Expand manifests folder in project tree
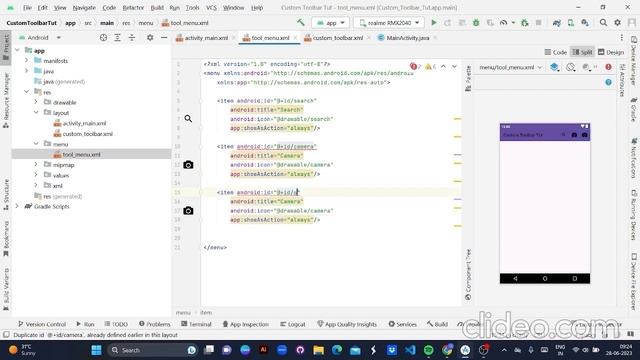Viewport: 640px width, 360px height. pos(27,60)
